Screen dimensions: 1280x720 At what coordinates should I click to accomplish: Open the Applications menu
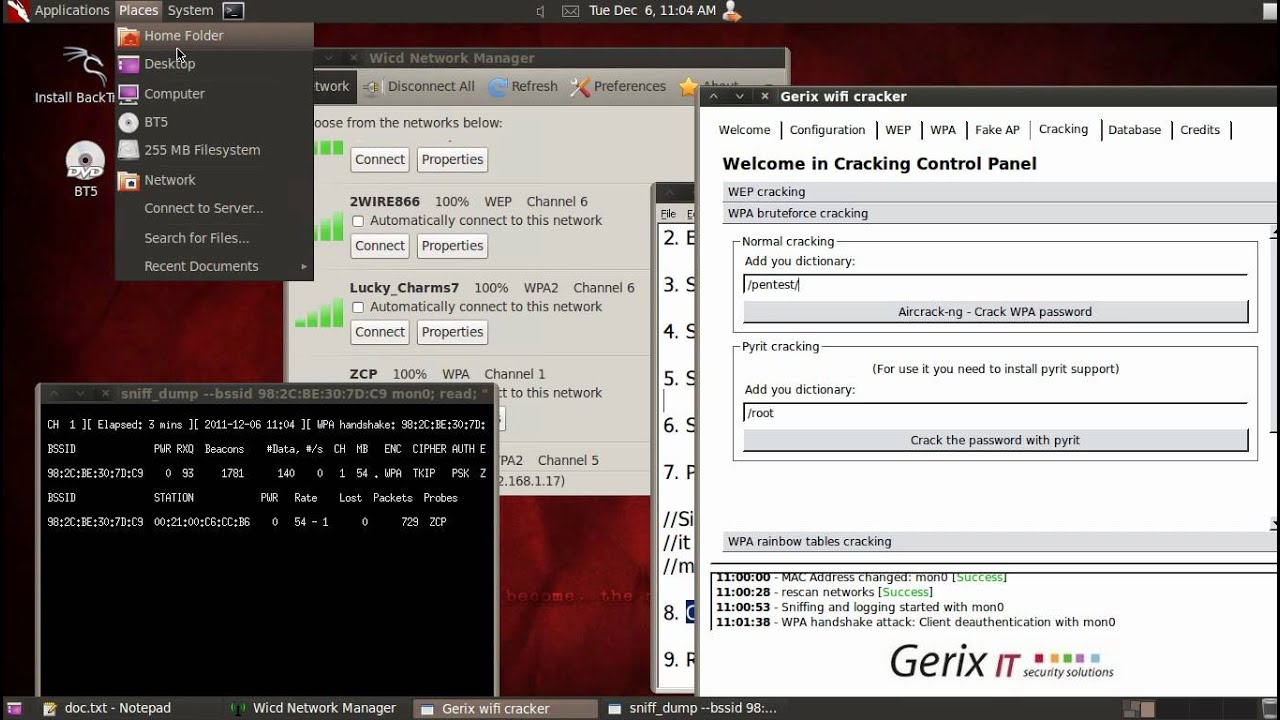click(x=71, y=11)
